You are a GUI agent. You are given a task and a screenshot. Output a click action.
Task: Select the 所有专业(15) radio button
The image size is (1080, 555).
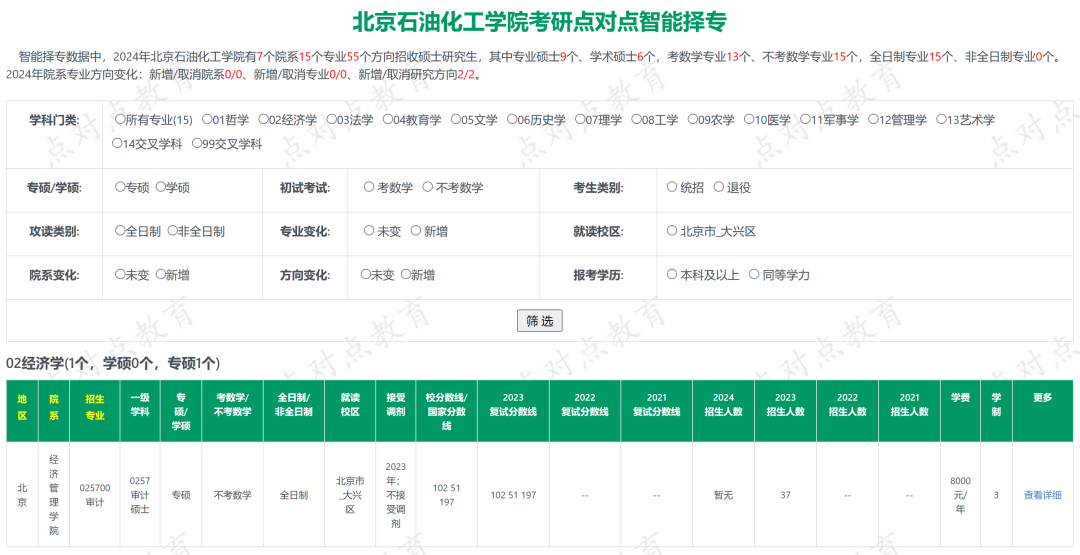[x=120, y=120]
